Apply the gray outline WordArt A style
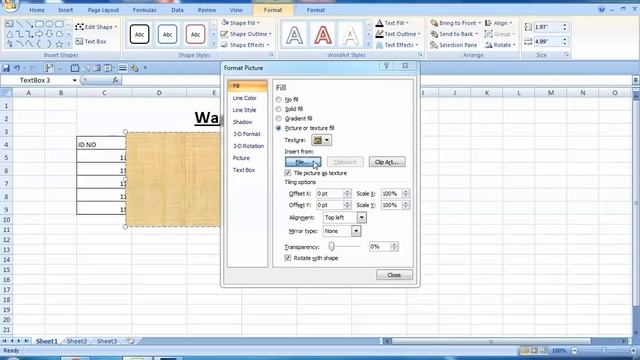The height and width of the screenshot is (360, 640). [x=294, y=35]
